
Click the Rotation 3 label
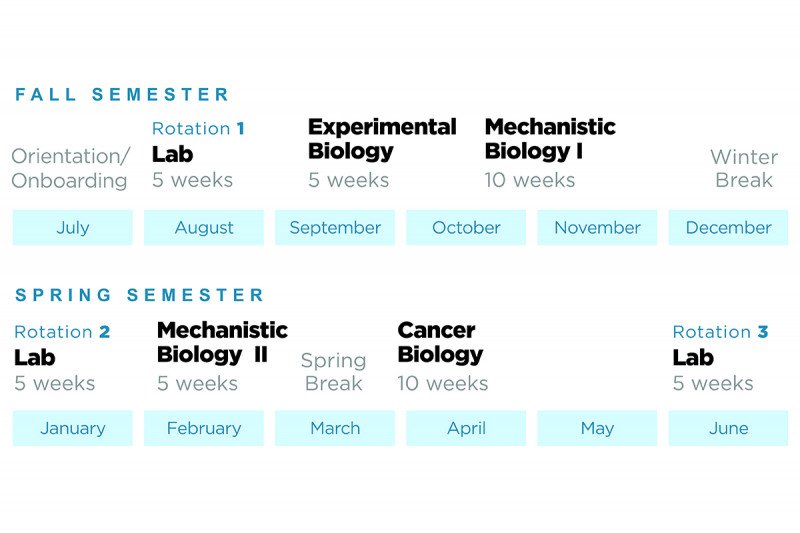pos(720,332)
